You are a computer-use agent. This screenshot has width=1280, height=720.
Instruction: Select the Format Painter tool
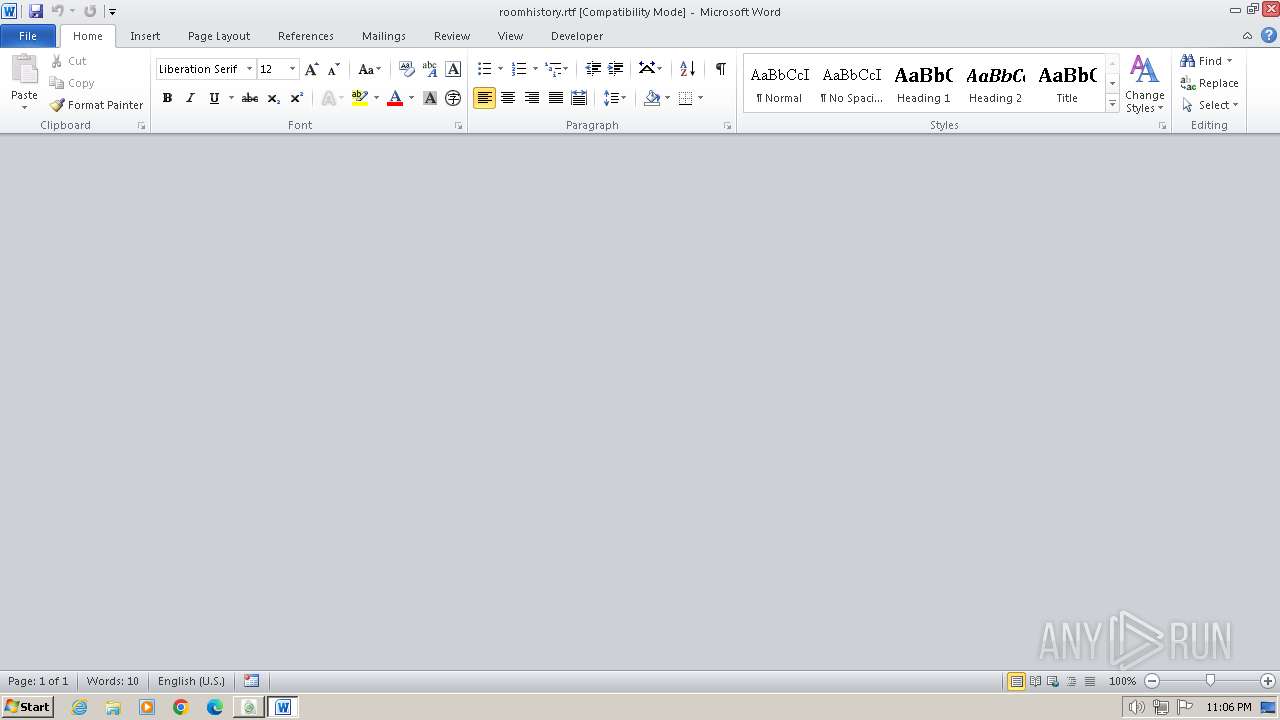97,105
